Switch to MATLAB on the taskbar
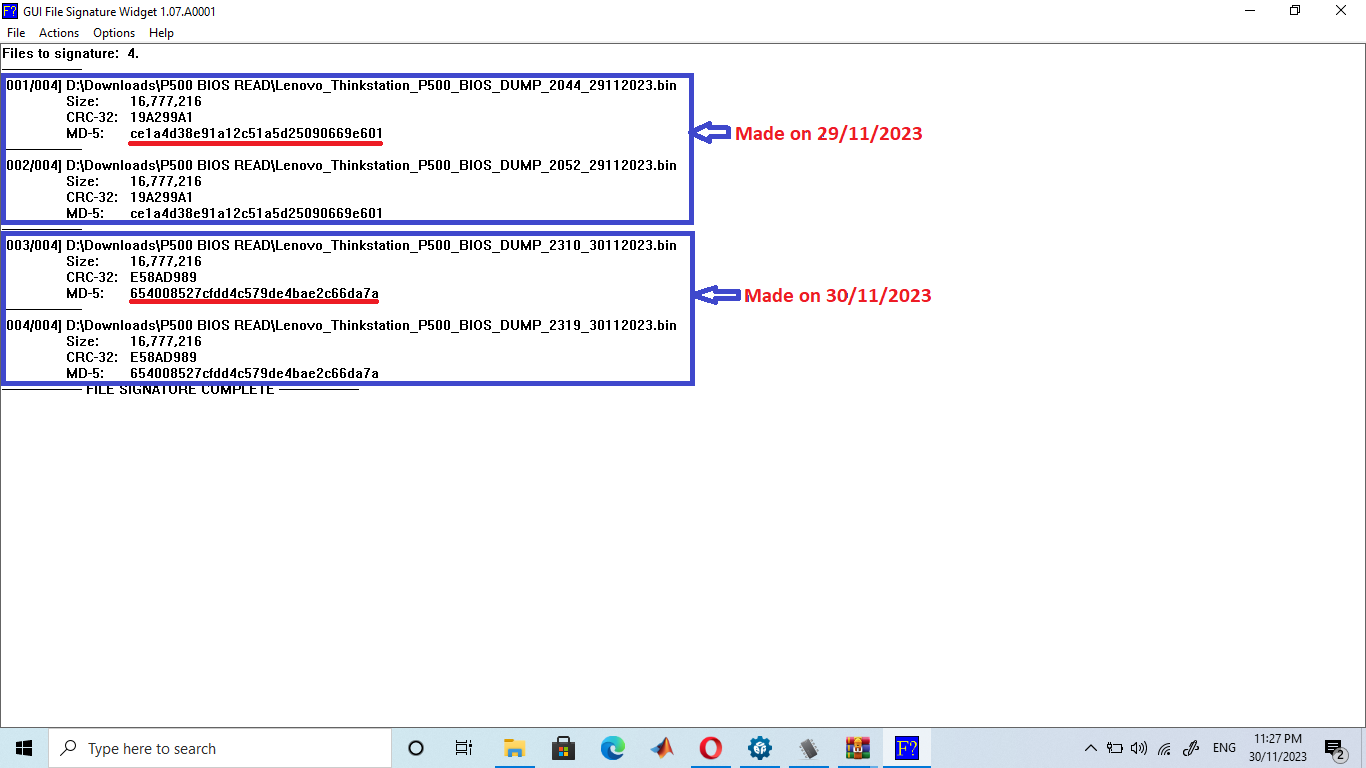The height and width of the screenshot is (768, 1366). coord(661,748)
